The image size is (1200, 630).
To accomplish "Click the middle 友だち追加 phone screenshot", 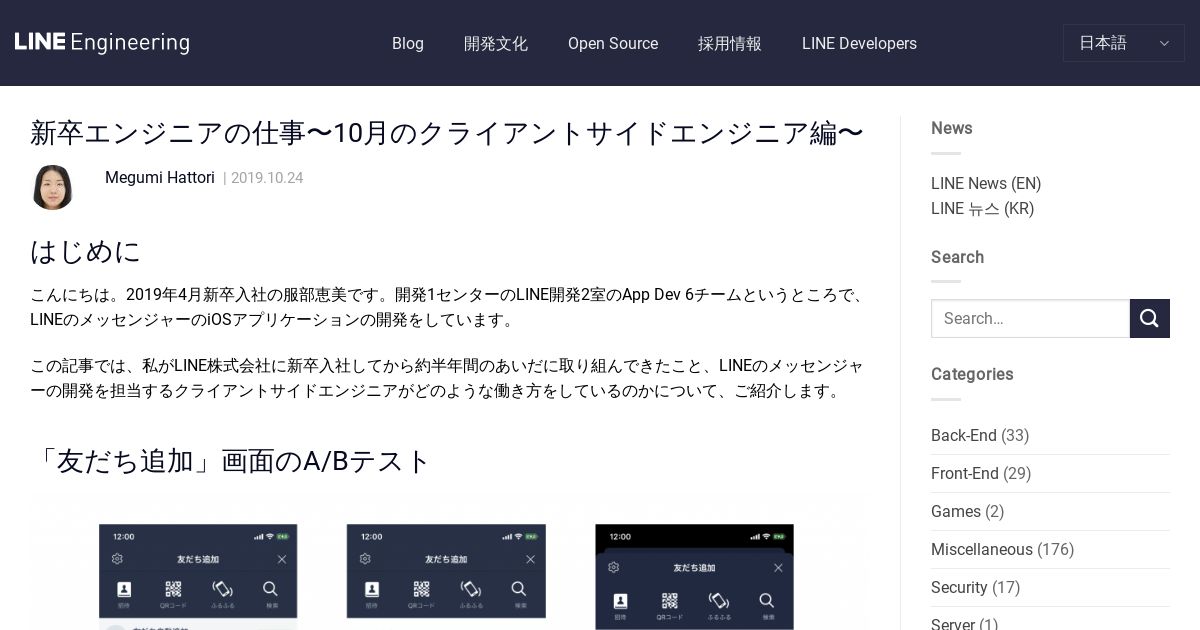I will pyautogui.click(x=446, y=571).
